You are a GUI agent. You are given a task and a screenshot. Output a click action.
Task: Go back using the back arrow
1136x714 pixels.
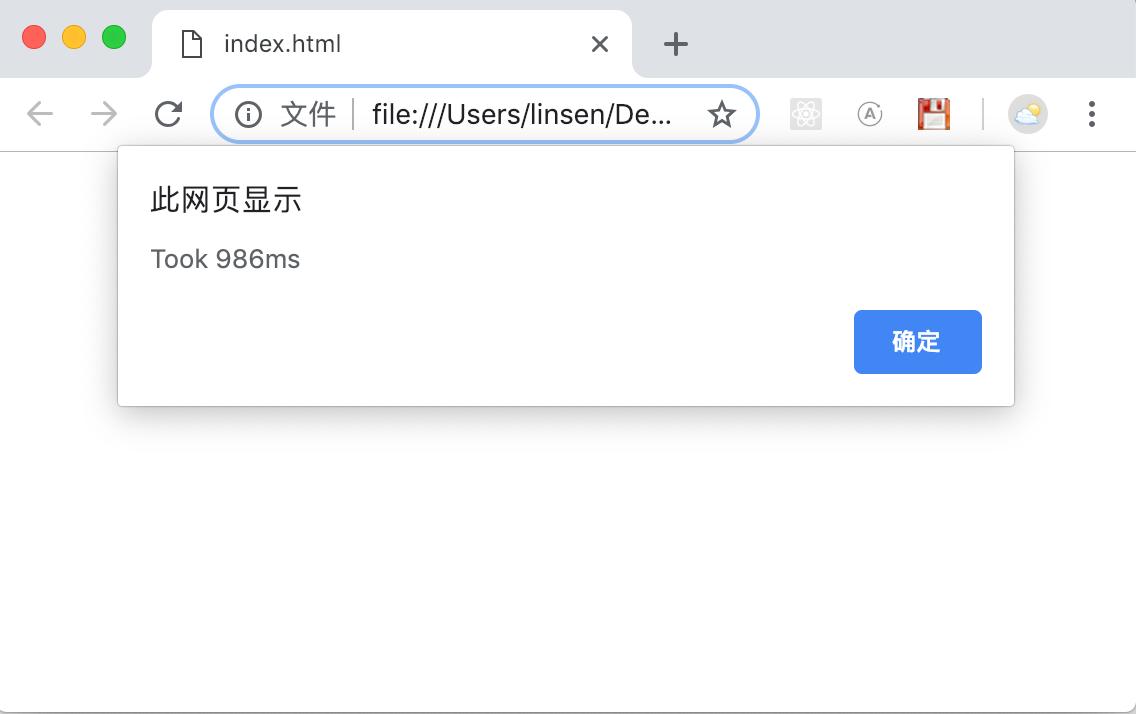pyautogui.click(x=40, y=114)
